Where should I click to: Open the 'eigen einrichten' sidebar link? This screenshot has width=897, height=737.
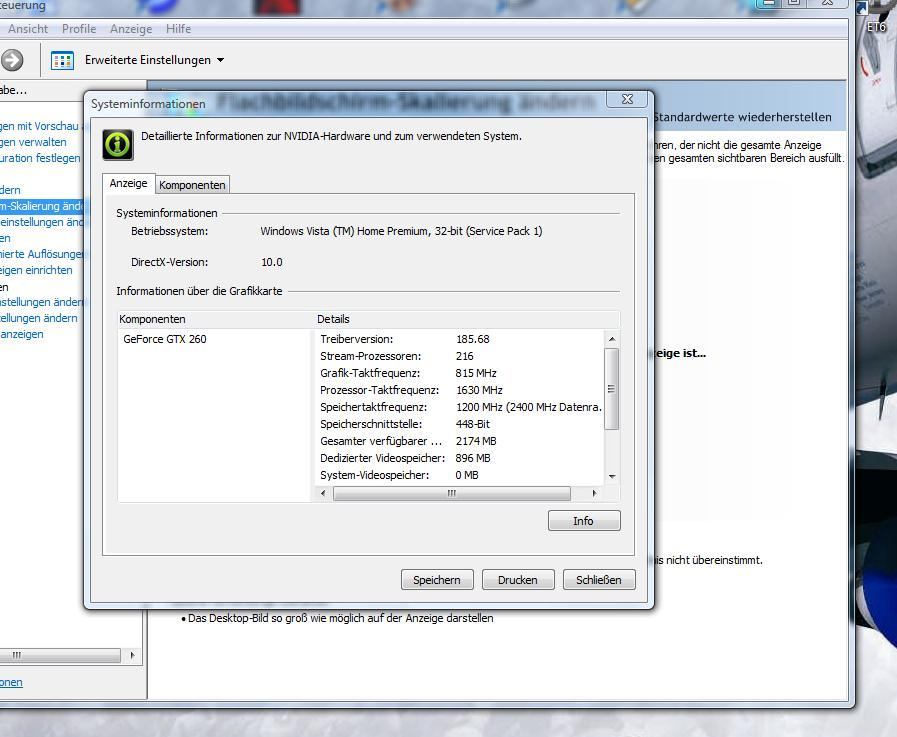click(x=37, y=270)
